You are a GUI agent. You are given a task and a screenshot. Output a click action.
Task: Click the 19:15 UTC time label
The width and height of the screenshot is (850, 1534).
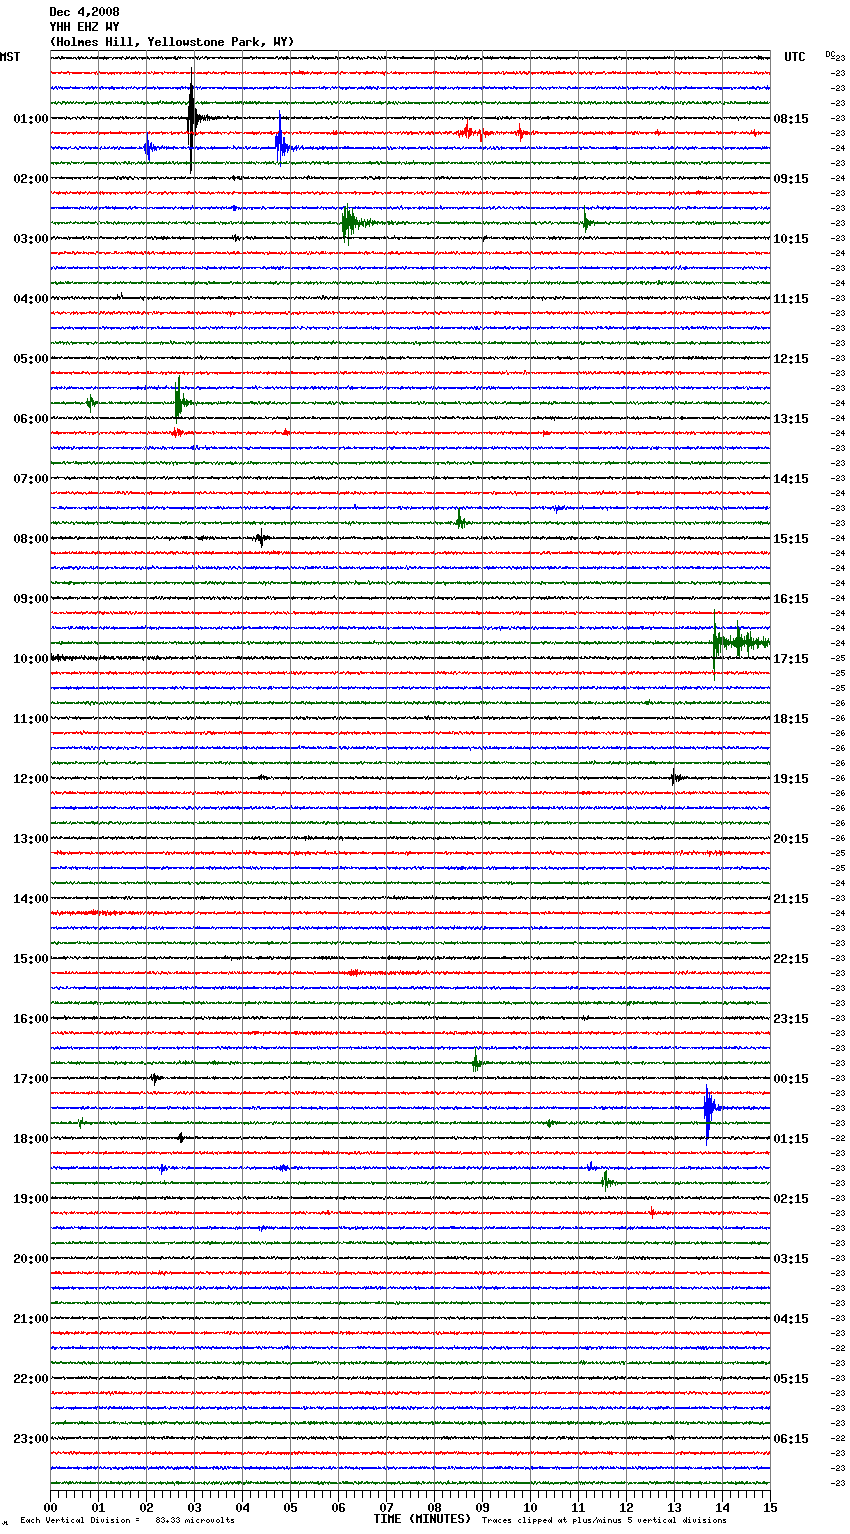(791, 779)
